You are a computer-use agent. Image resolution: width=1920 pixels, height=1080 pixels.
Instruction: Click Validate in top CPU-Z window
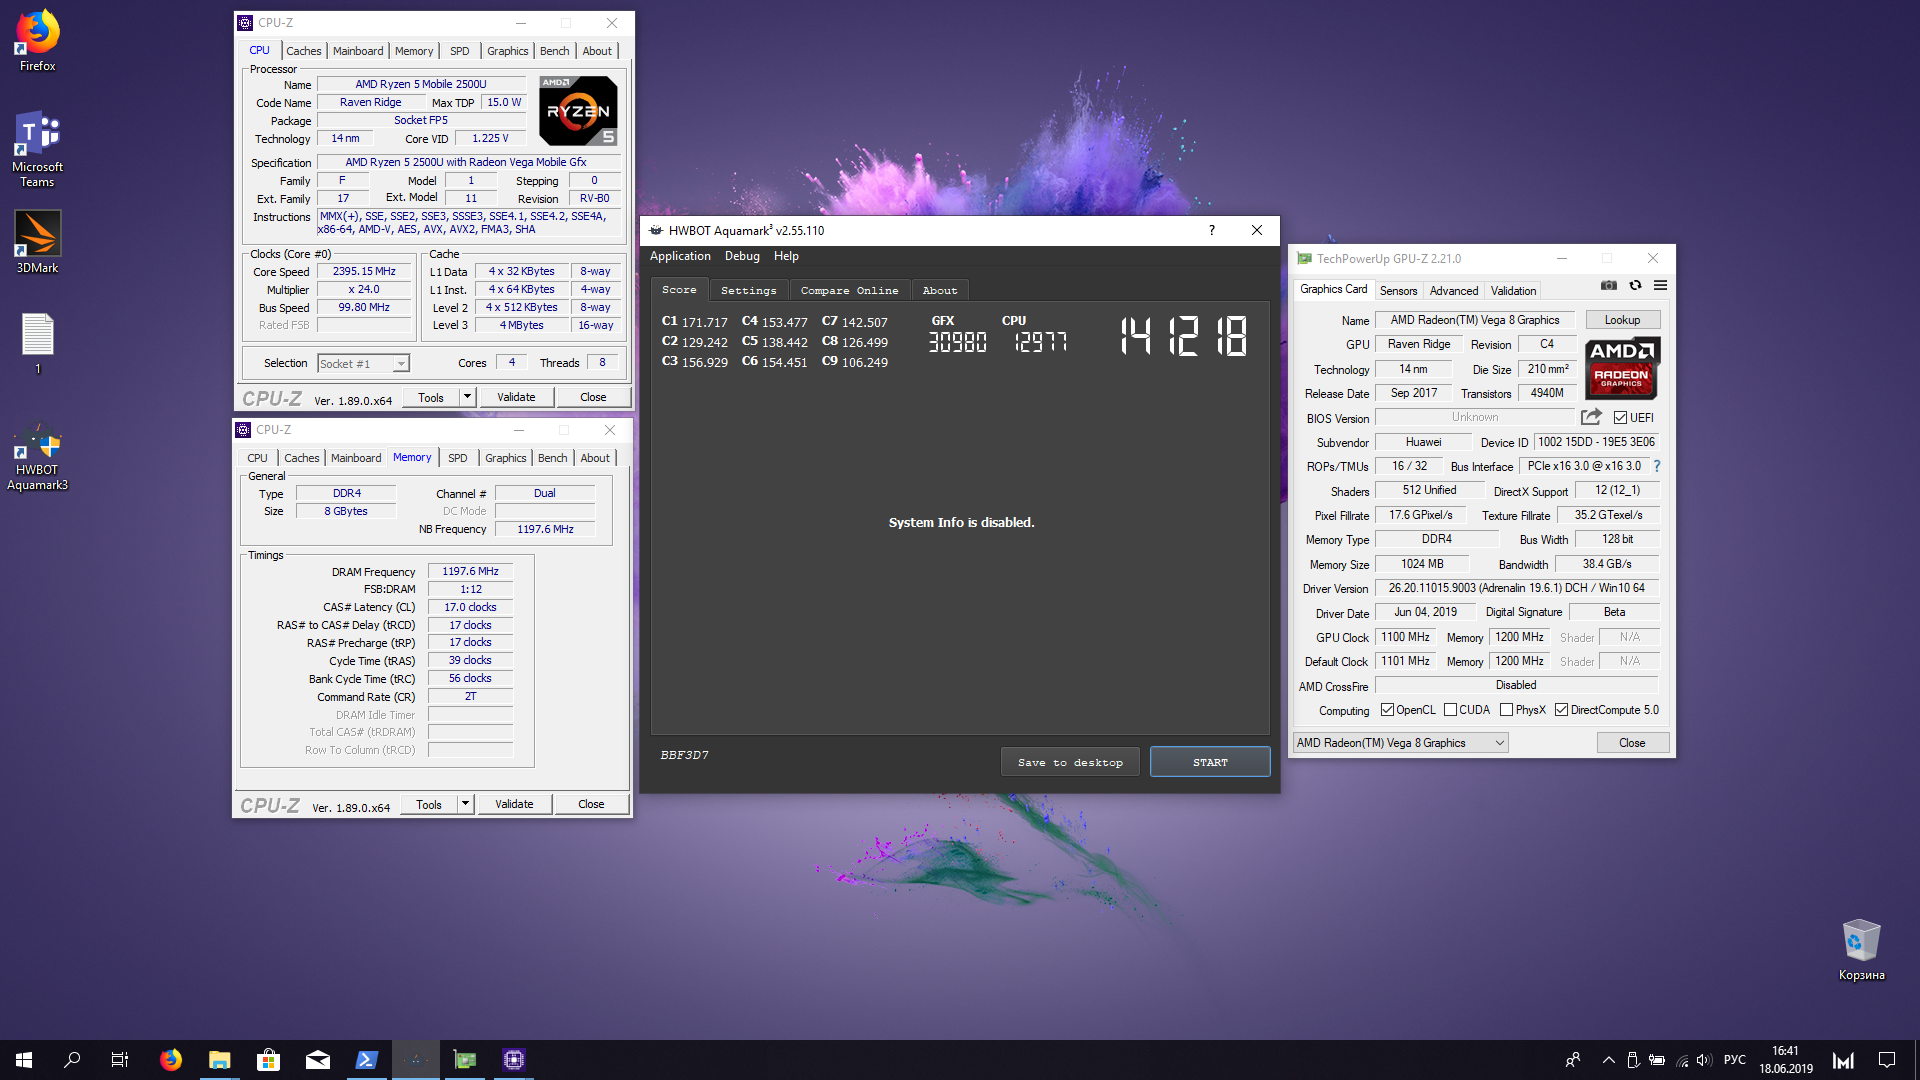(516, 397)
